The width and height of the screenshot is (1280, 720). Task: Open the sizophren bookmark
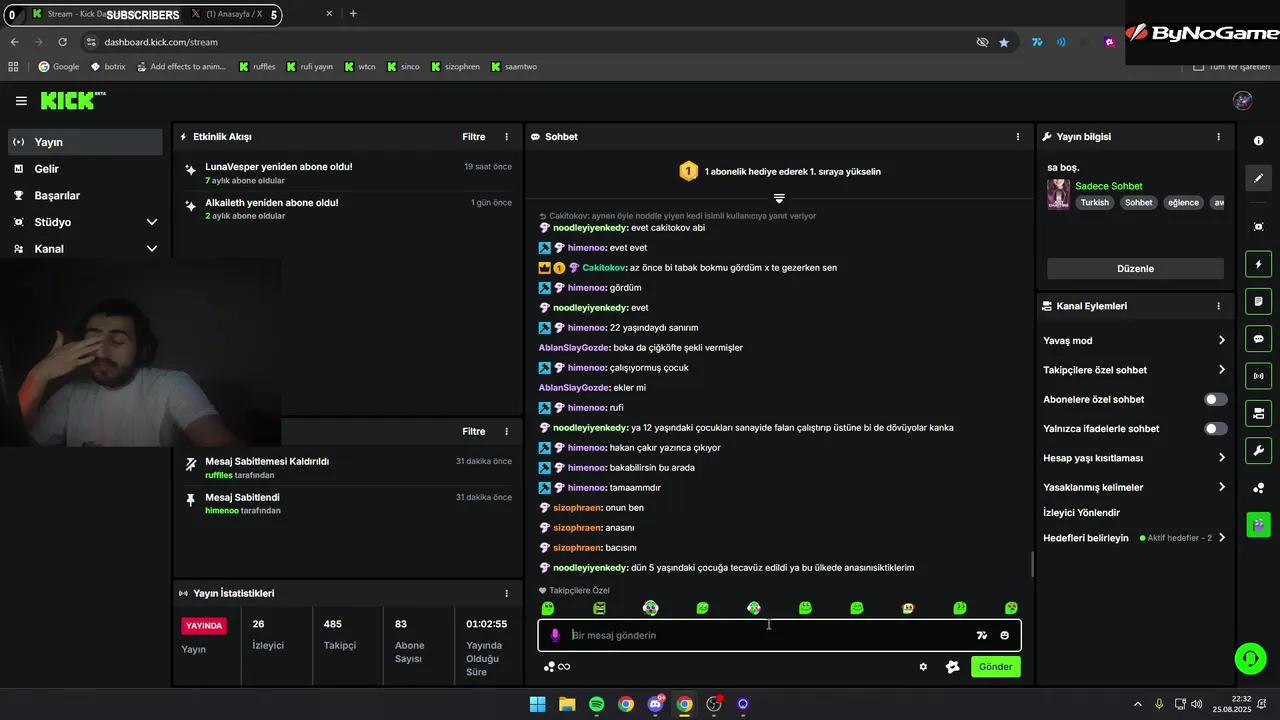456,67
